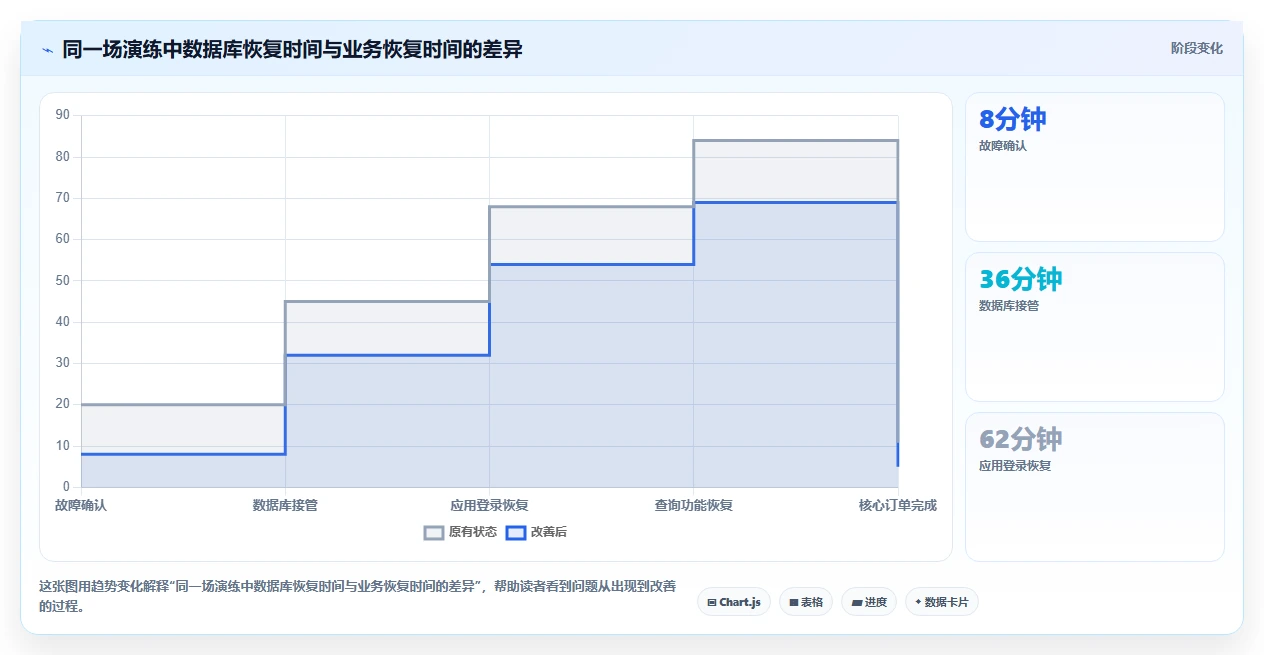Click the 数据库接管 caption under 36分钟

tap(1009, 306)
